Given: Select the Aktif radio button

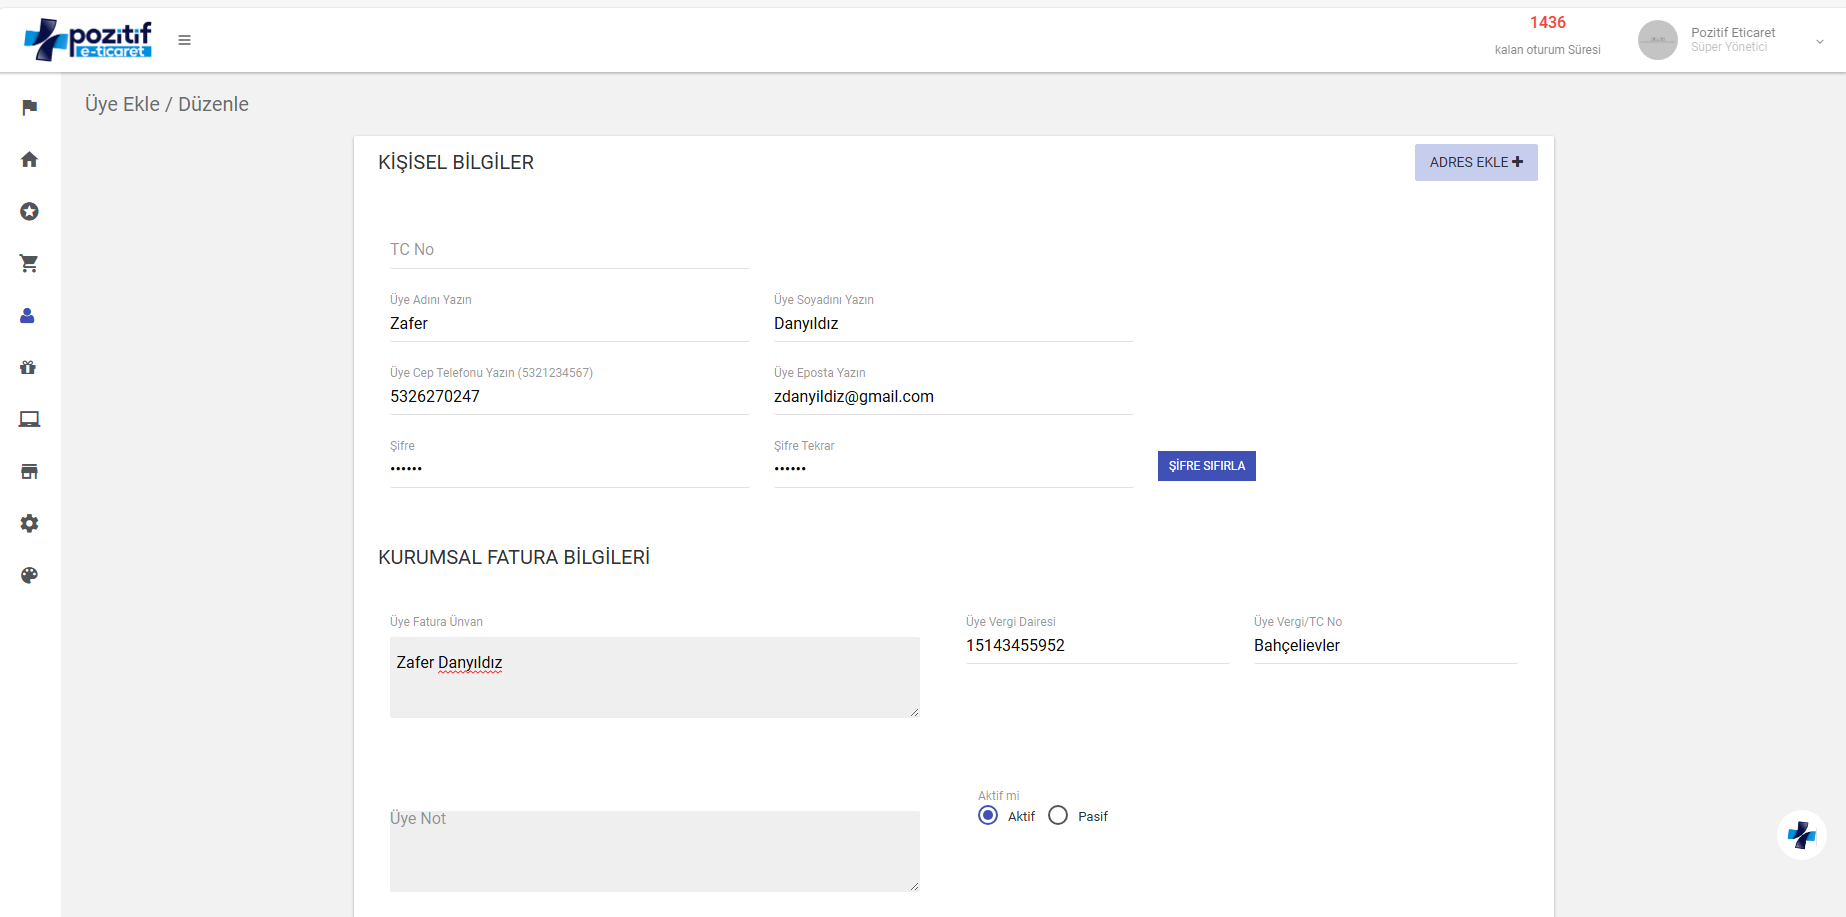Looking at the screenshot, I should (x=988, y=816).
